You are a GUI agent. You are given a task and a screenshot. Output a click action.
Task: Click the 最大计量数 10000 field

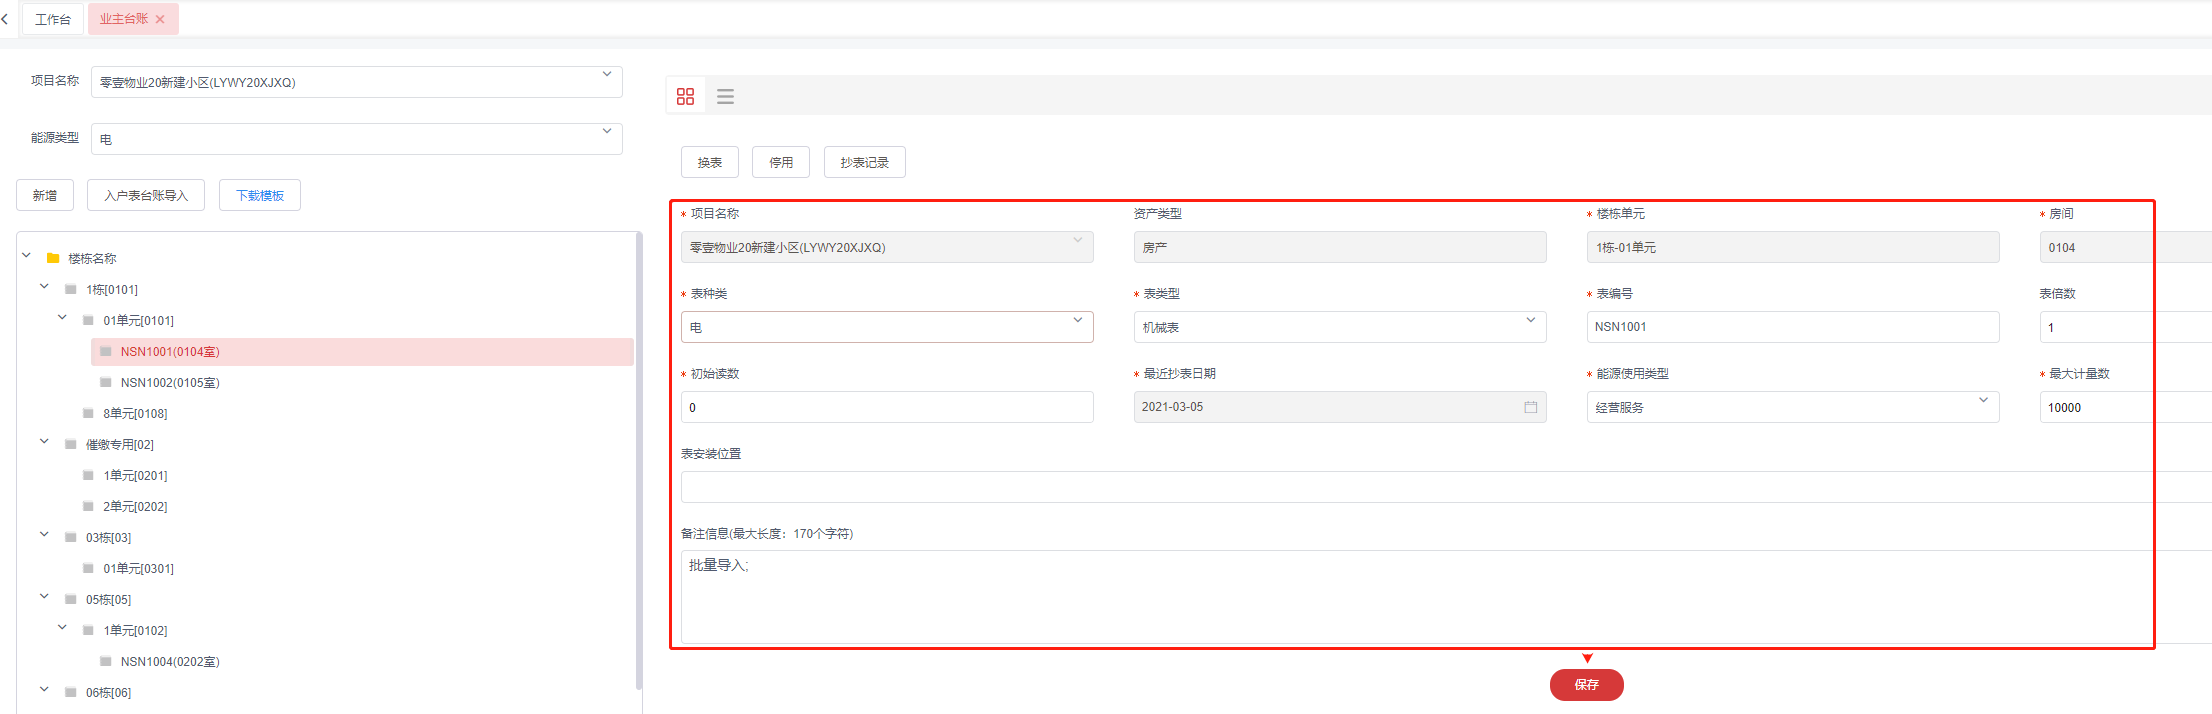pos(2126,407)
